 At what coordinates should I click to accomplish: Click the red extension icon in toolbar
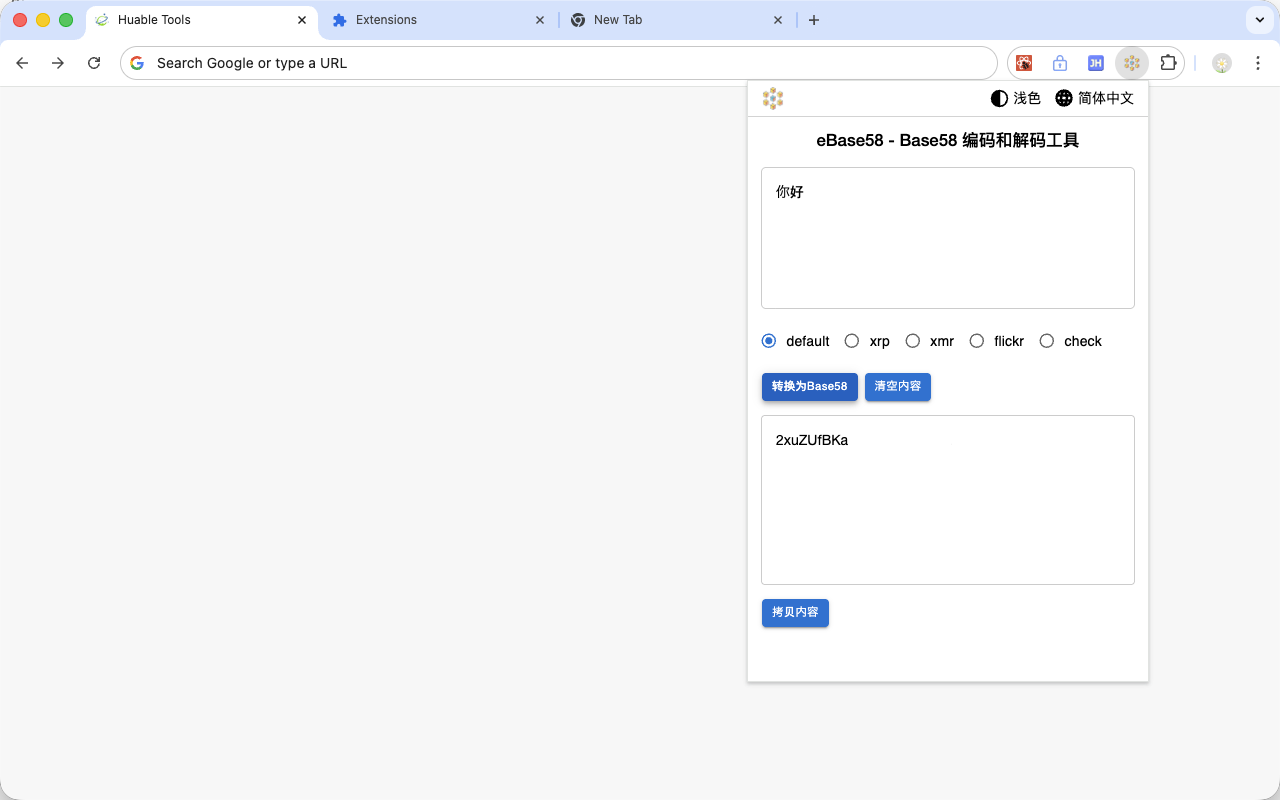[x=1024, y=63]
